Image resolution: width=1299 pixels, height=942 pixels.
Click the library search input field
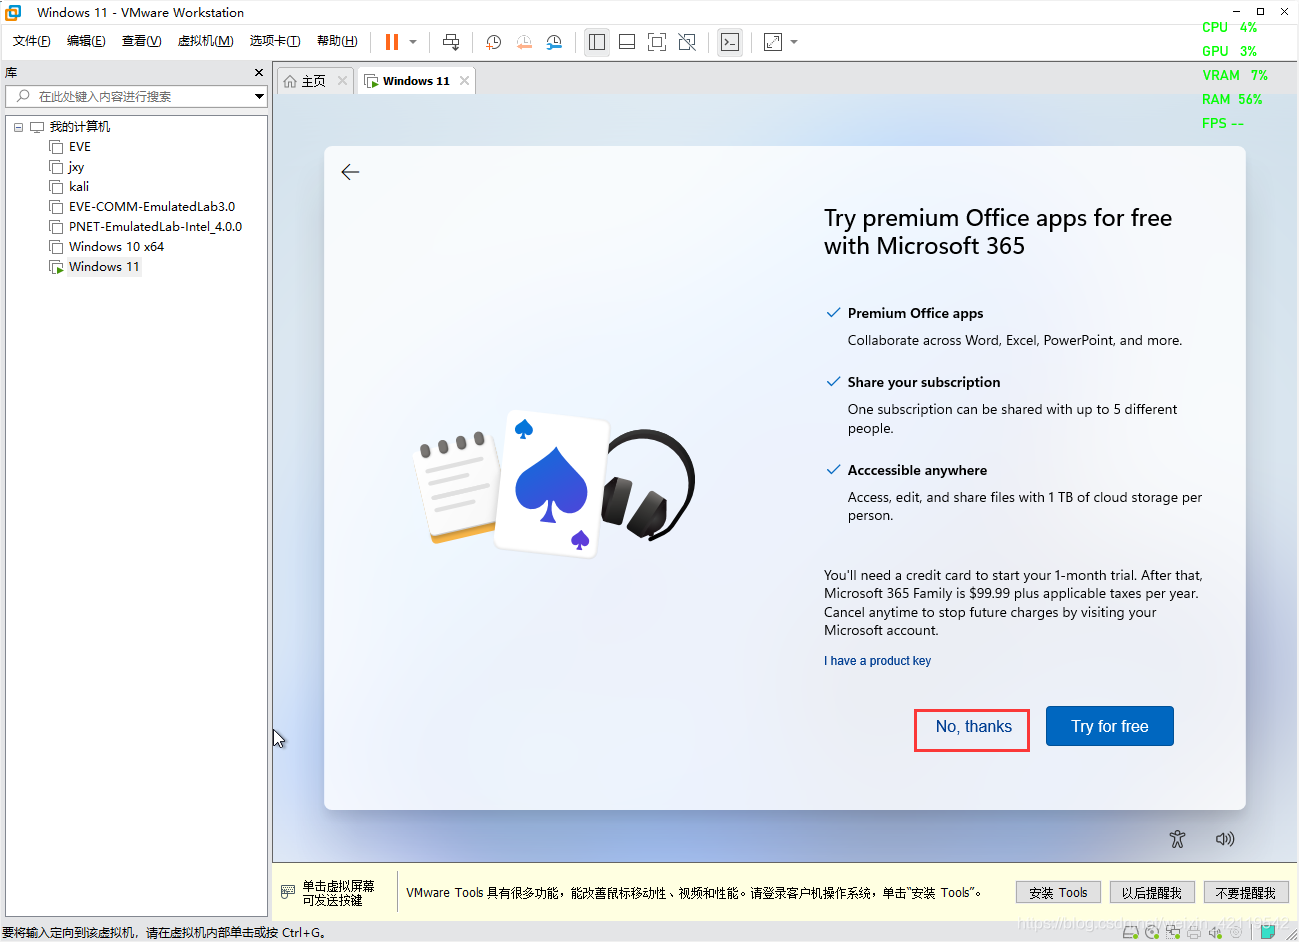click(135, 96)
